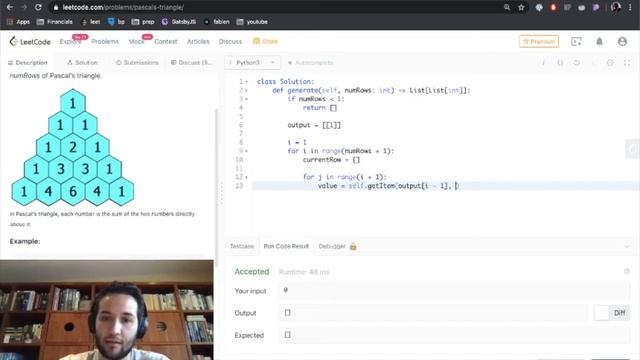Open the user account icon

[x=622, y=41]
